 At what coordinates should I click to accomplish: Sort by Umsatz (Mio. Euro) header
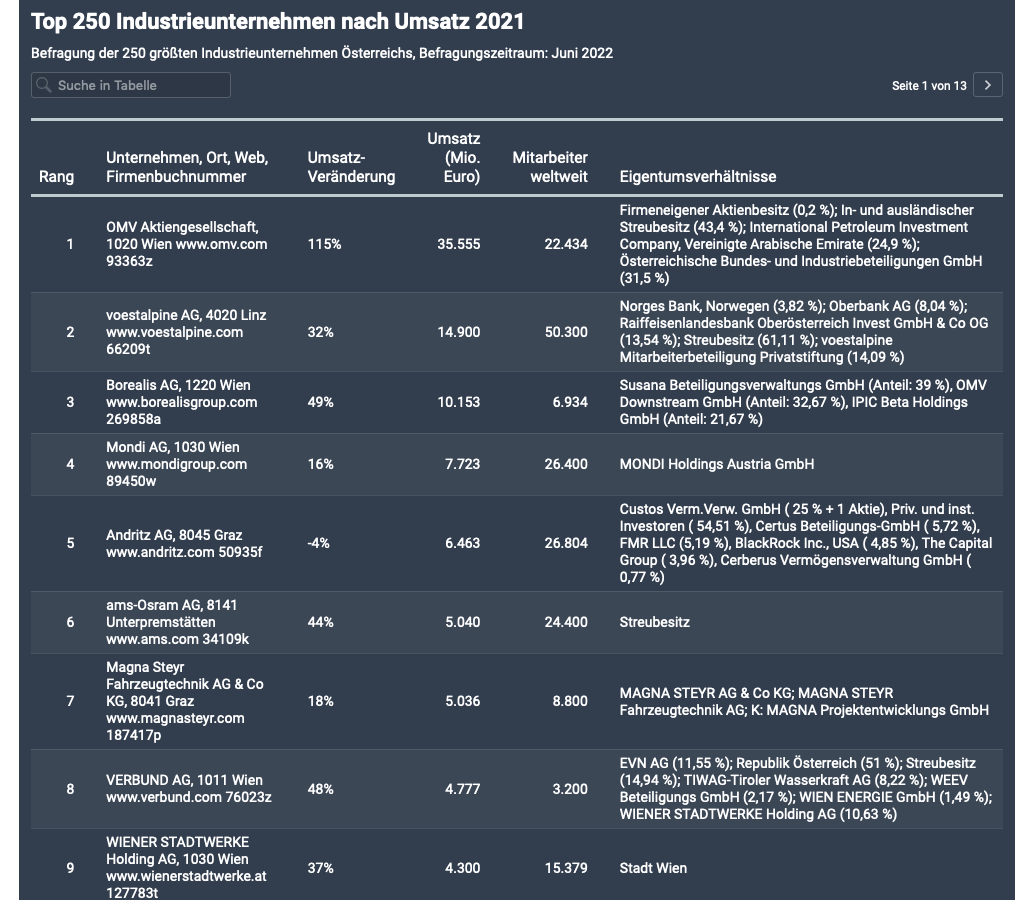453,158
